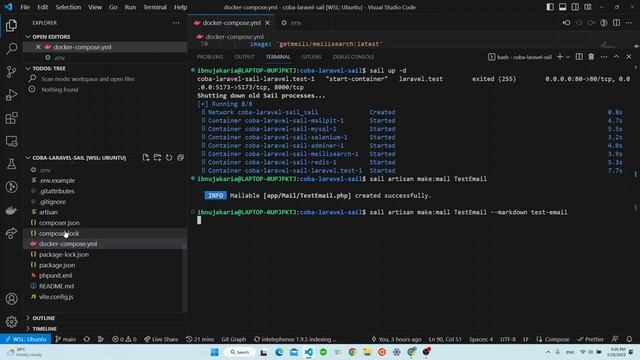Switch to the Output panel tab
The width and height of the screenshot is (640, 360).
pos(244,57)
